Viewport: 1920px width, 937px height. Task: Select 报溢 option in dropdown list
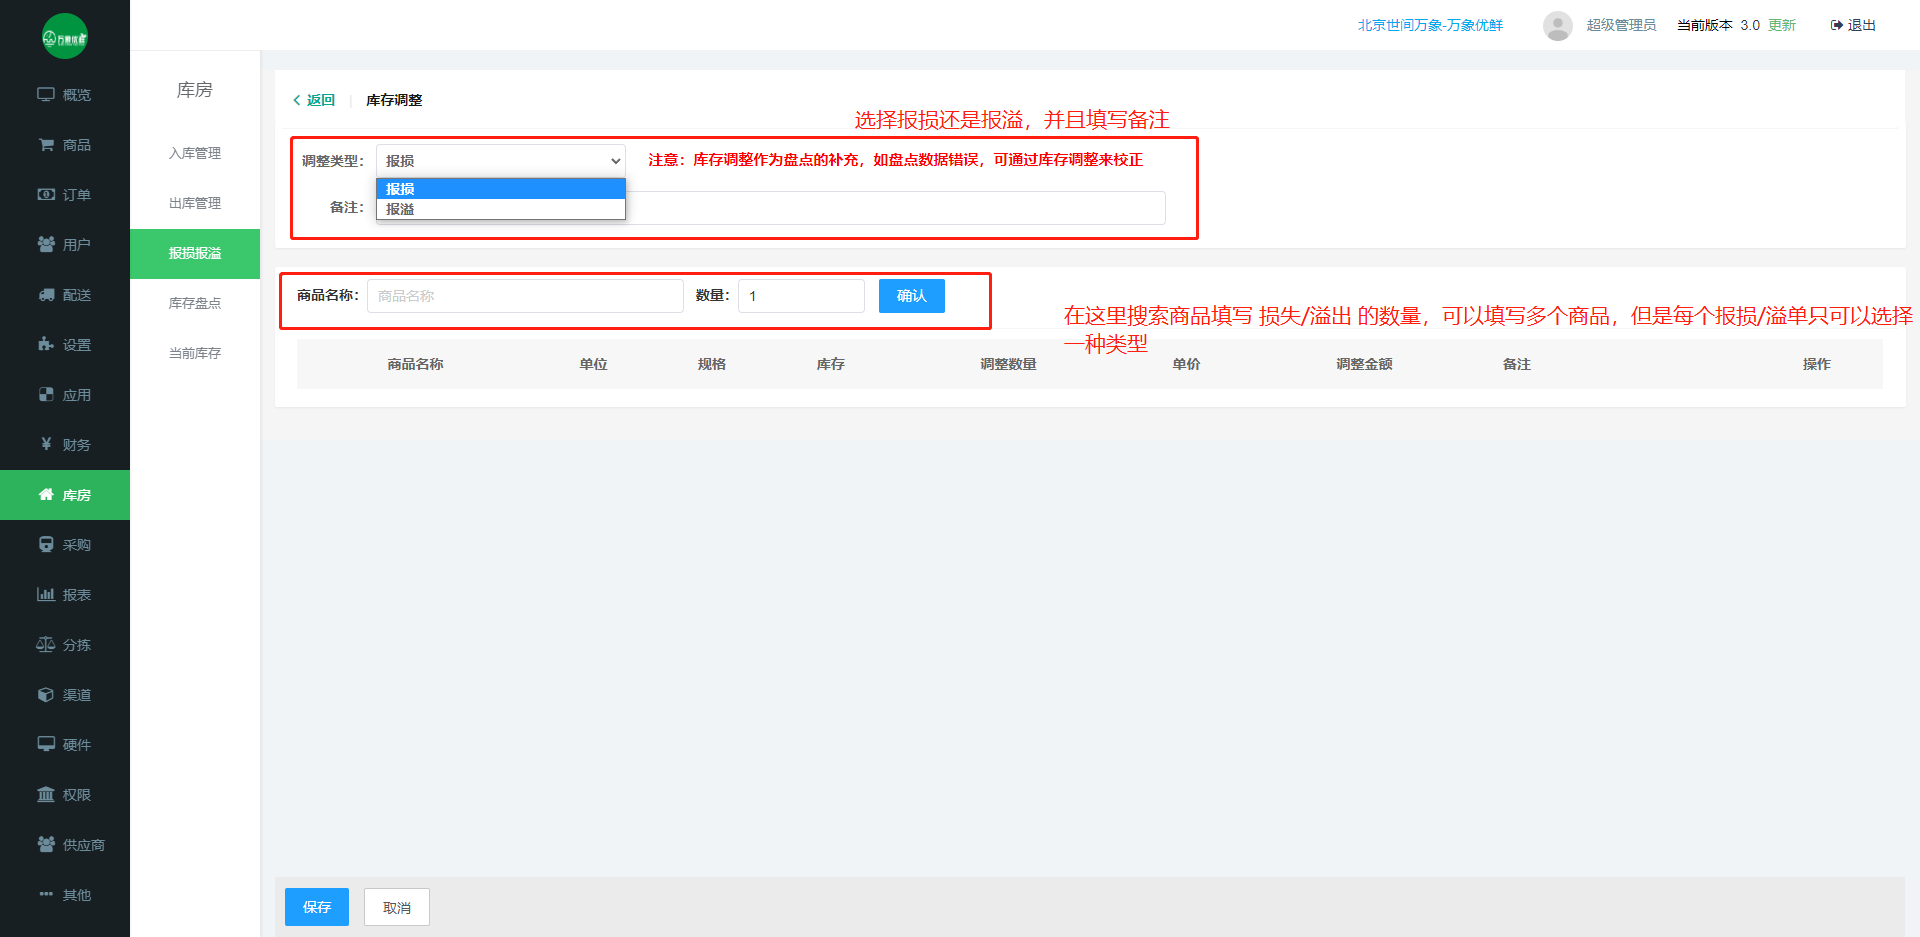(x=501, y=209)
